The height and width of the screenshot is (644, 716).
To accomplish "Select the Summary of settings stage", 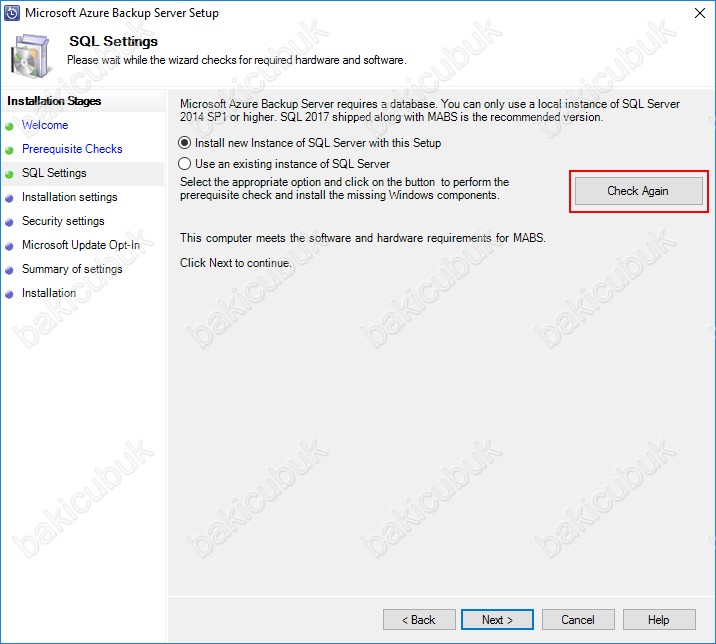I will 72,269.
